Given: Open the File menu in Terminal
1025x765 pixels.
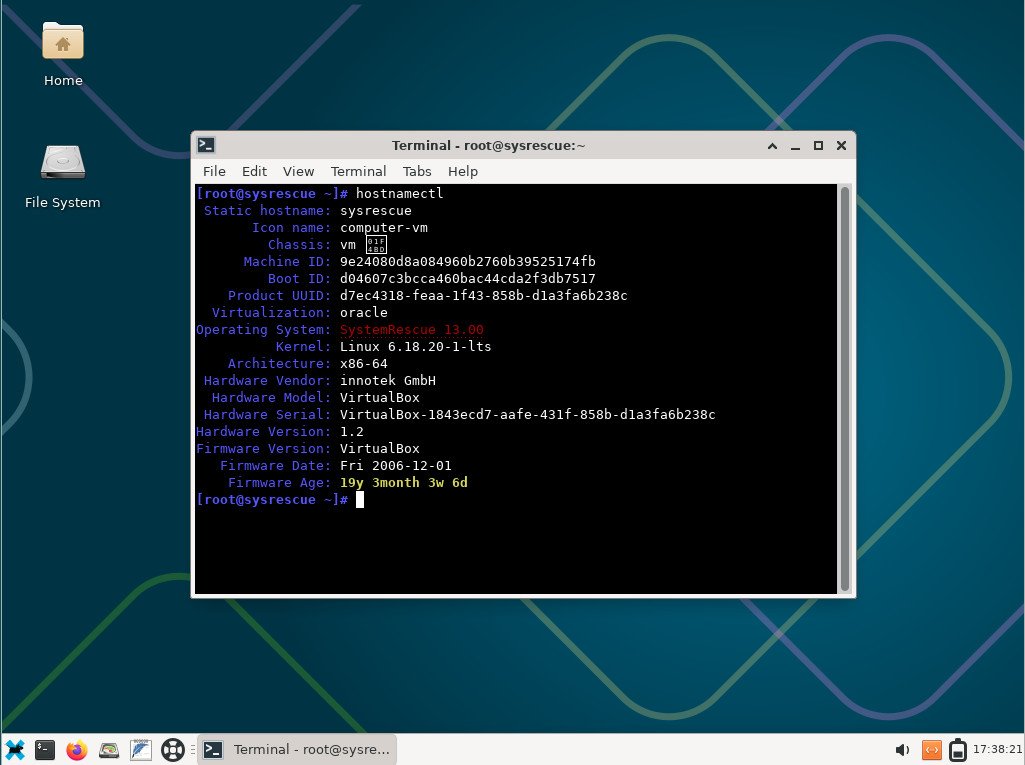Looking at the screenshot, I should pos(214,171).
